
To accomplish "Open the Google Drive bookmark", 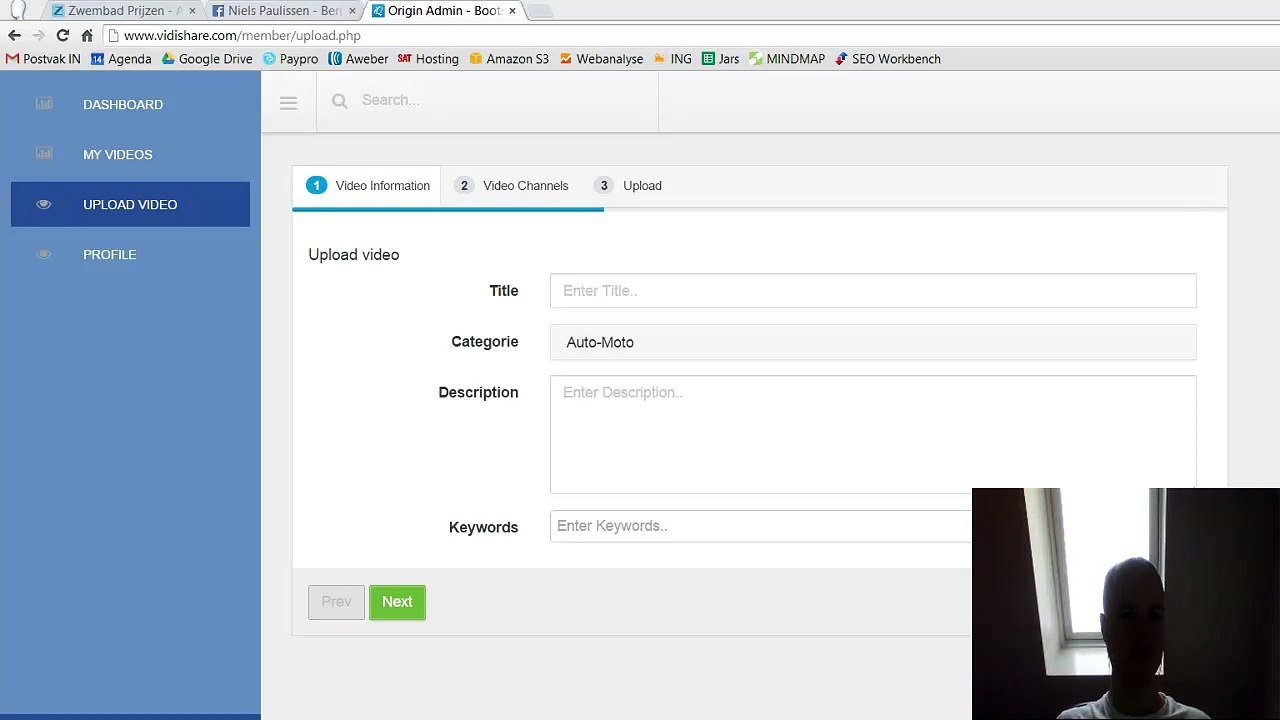I will tap(207, 59).
